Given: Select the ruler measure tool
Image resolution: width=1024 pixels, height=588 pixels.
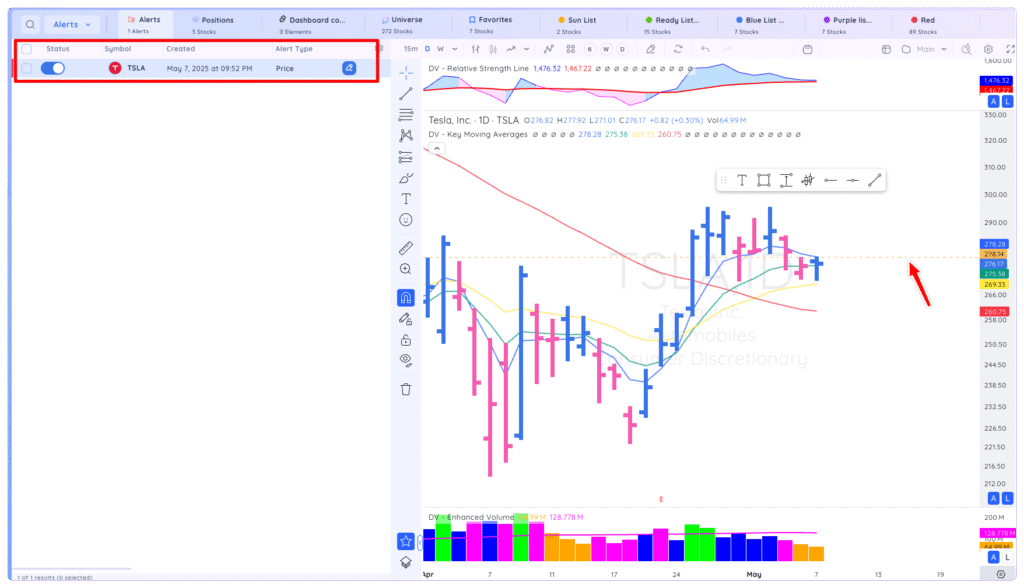Looking at the screenshot, I should click(x=406, y=248).
